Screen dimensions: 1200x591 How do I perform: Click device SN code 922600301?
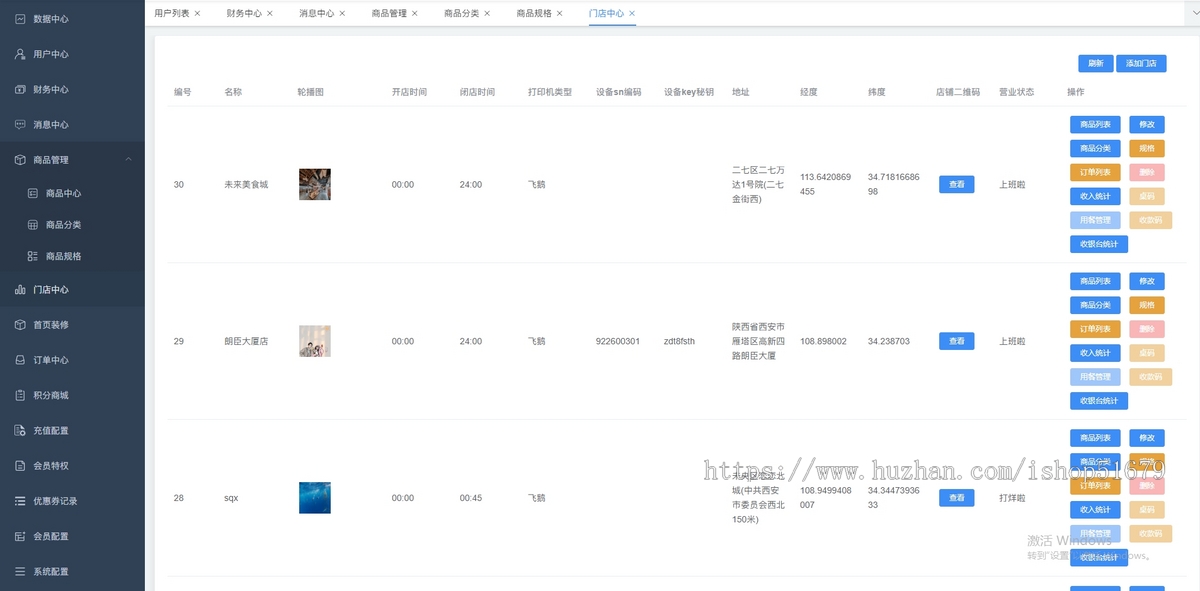617,341
